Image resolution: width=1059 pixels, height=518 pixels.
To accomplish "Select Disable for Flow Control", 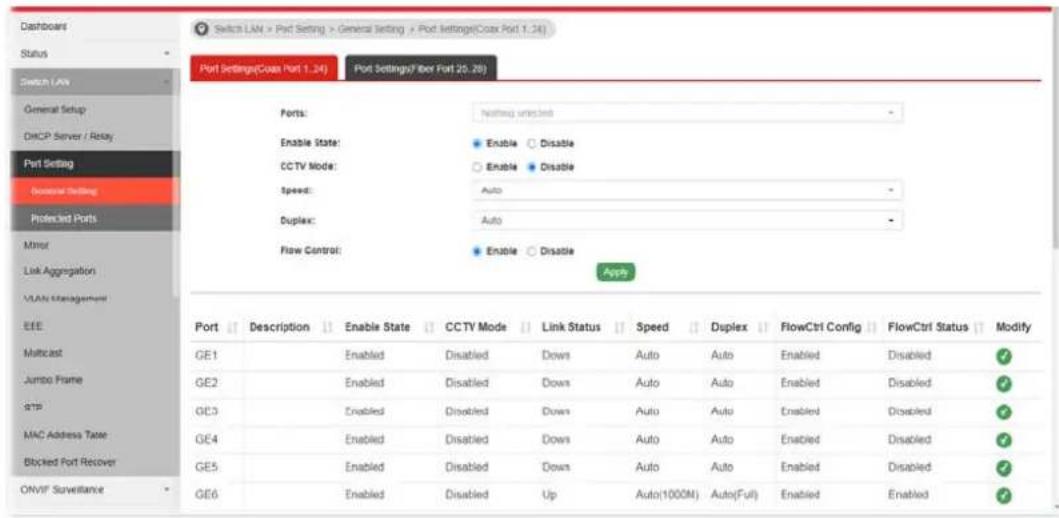I will point(530,251).
